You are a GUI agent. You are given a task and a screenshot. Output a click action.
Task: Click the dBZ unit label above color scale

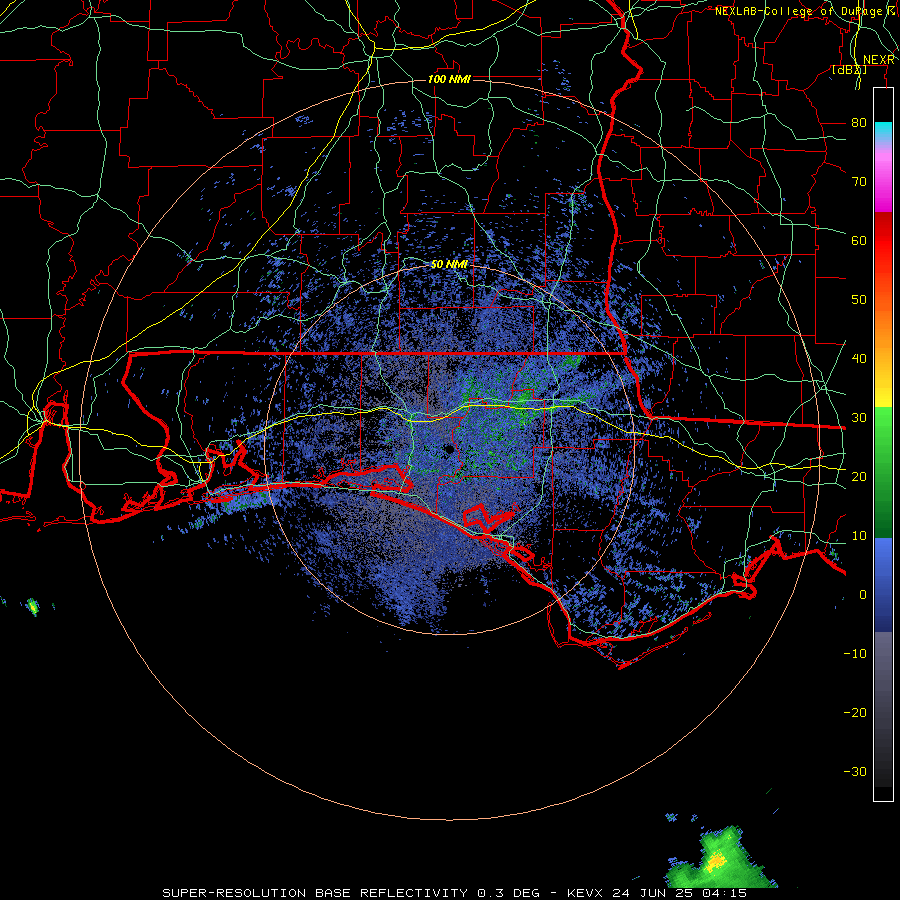click(849, 70)
